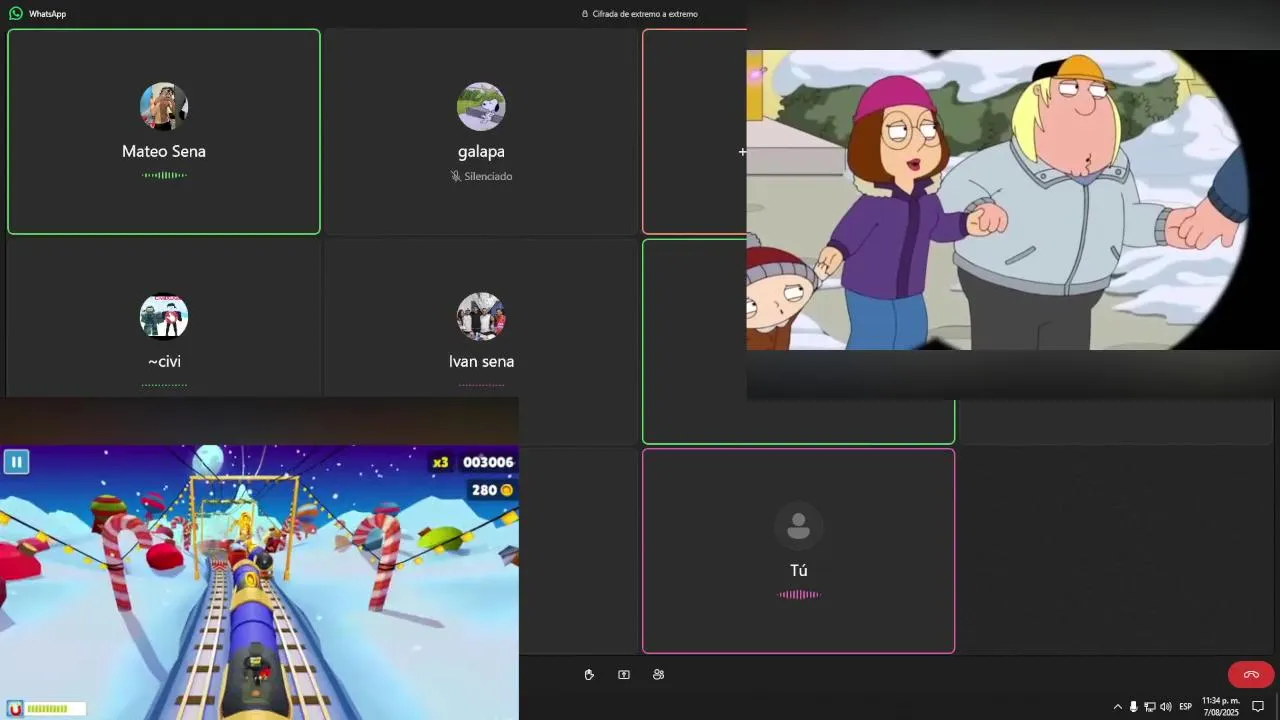Screen dimensions: 1280x720
Task: Click the ~civi name label
Action: click(164, 362)
